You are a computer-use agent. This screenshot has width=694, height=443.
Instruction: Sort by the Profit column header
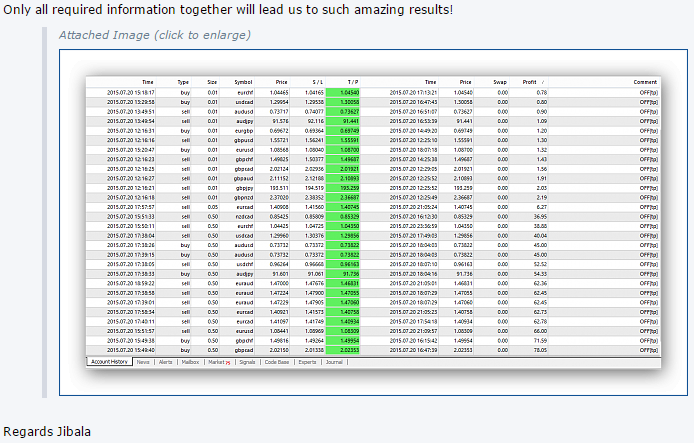(529, 82)
